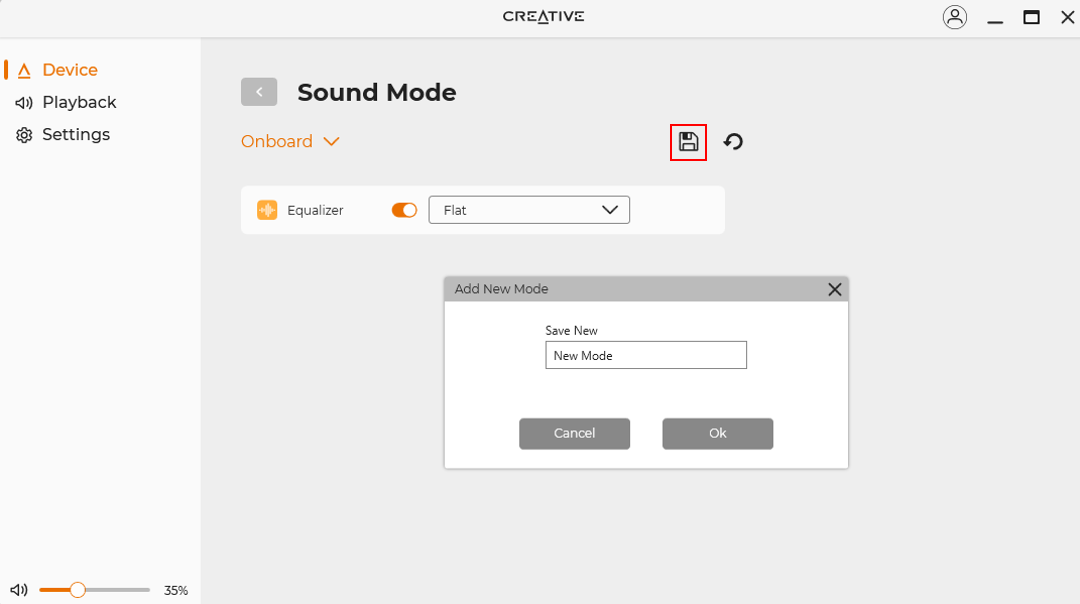Expand the Onboard mode selector
Screen dimensions: 1080x604
pos(290,142)
